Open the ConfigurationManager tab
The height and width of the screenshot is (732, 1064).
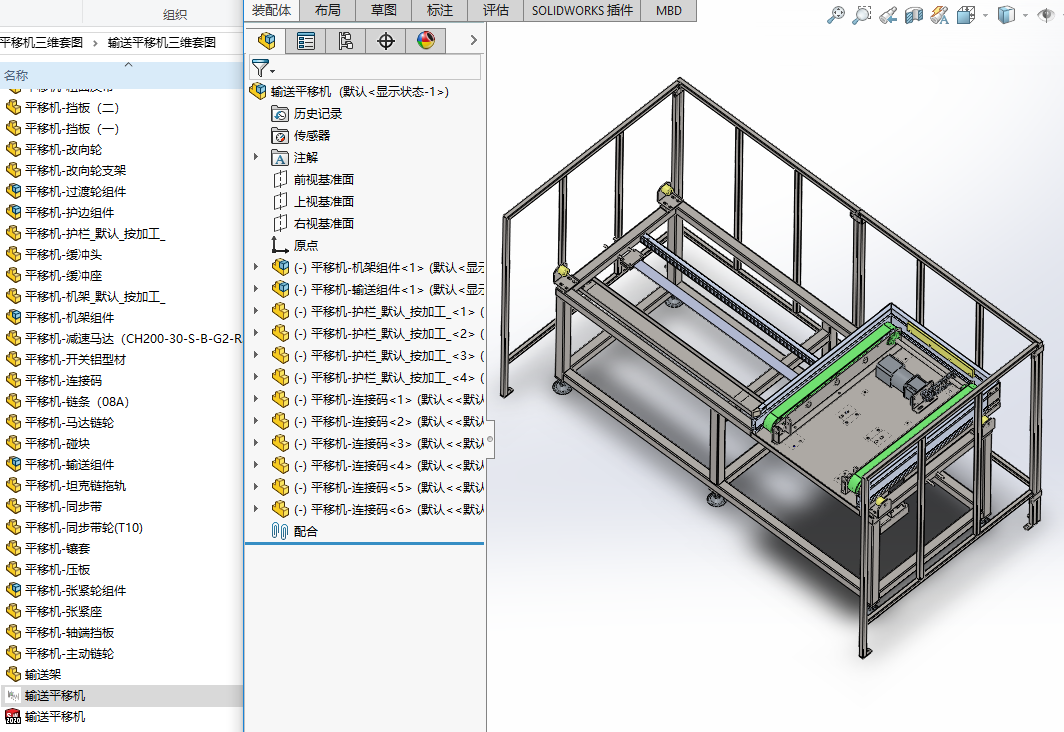[346, 41]
